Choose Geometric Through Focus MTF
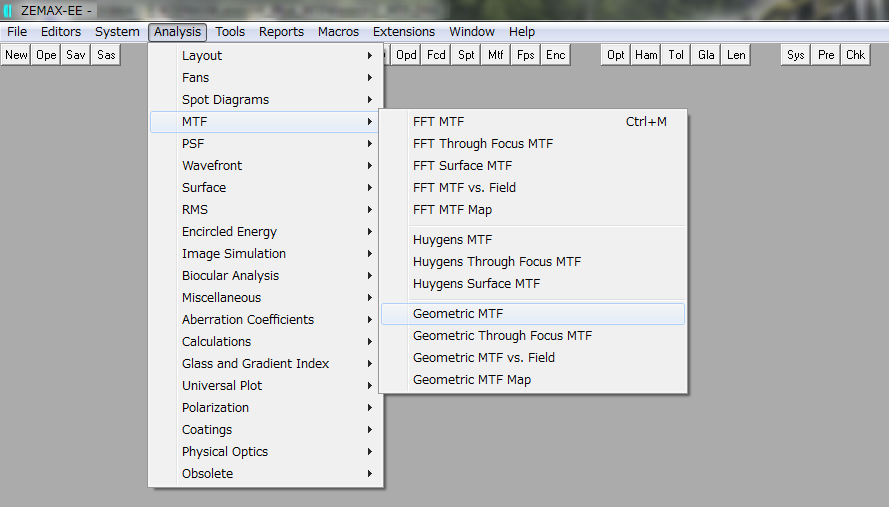The height and width of the screenshot is (507, 889). tap(533, 336)
